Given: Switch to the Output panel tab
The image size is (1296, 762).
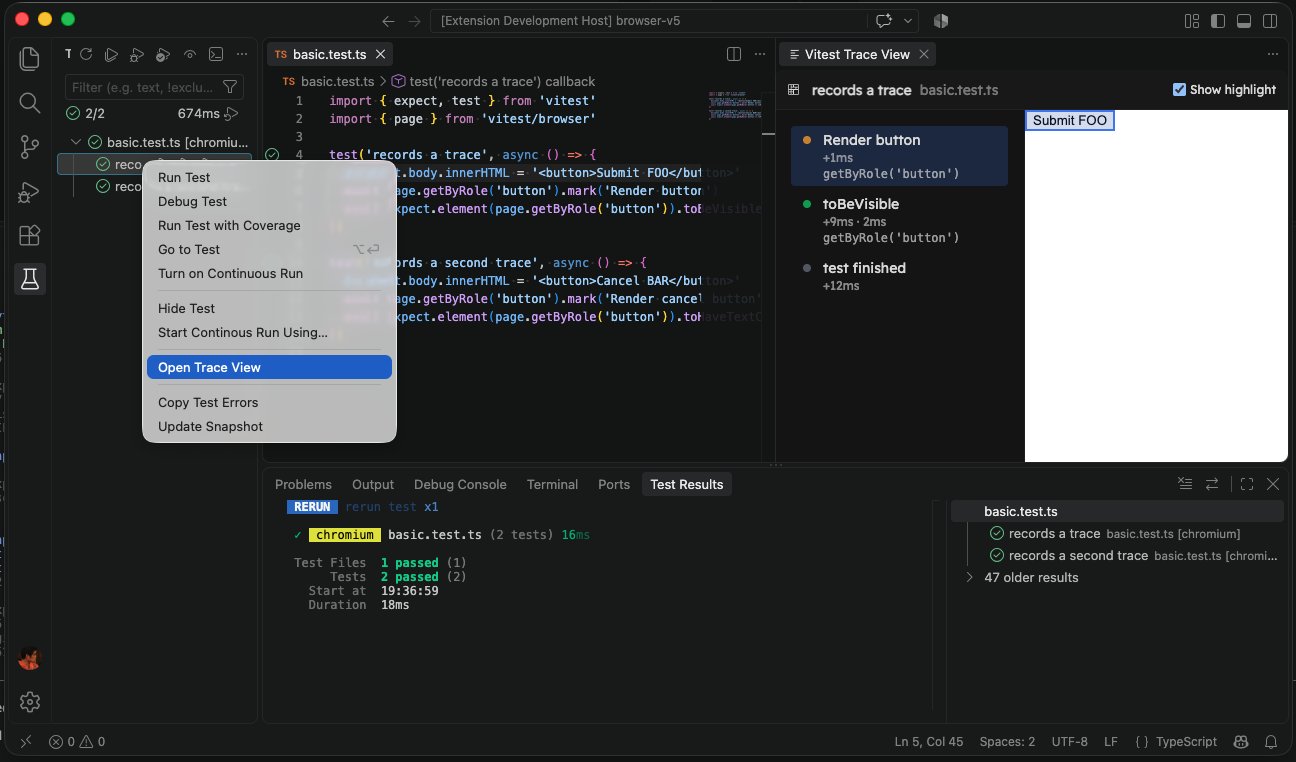Looking at the screenshot, I should pos(373,484).
